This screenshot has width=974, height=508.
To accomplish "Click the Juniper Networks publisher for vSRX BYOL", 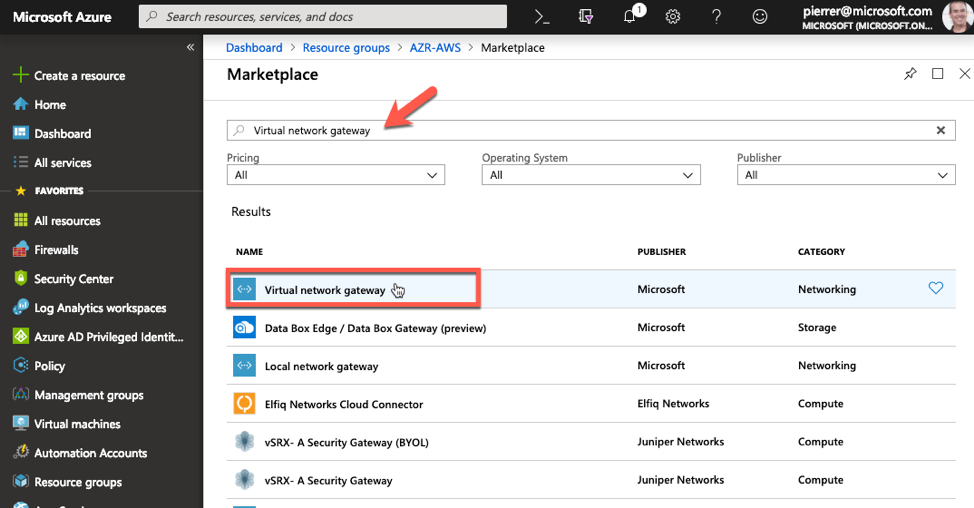I will [x=681, y=442].
